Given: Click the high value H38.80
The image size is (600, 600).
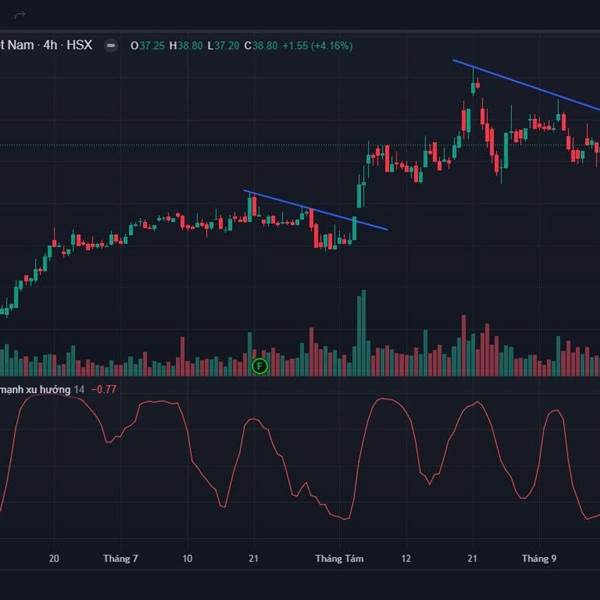Looking at the screenshot, I should [x=186, y=46].
